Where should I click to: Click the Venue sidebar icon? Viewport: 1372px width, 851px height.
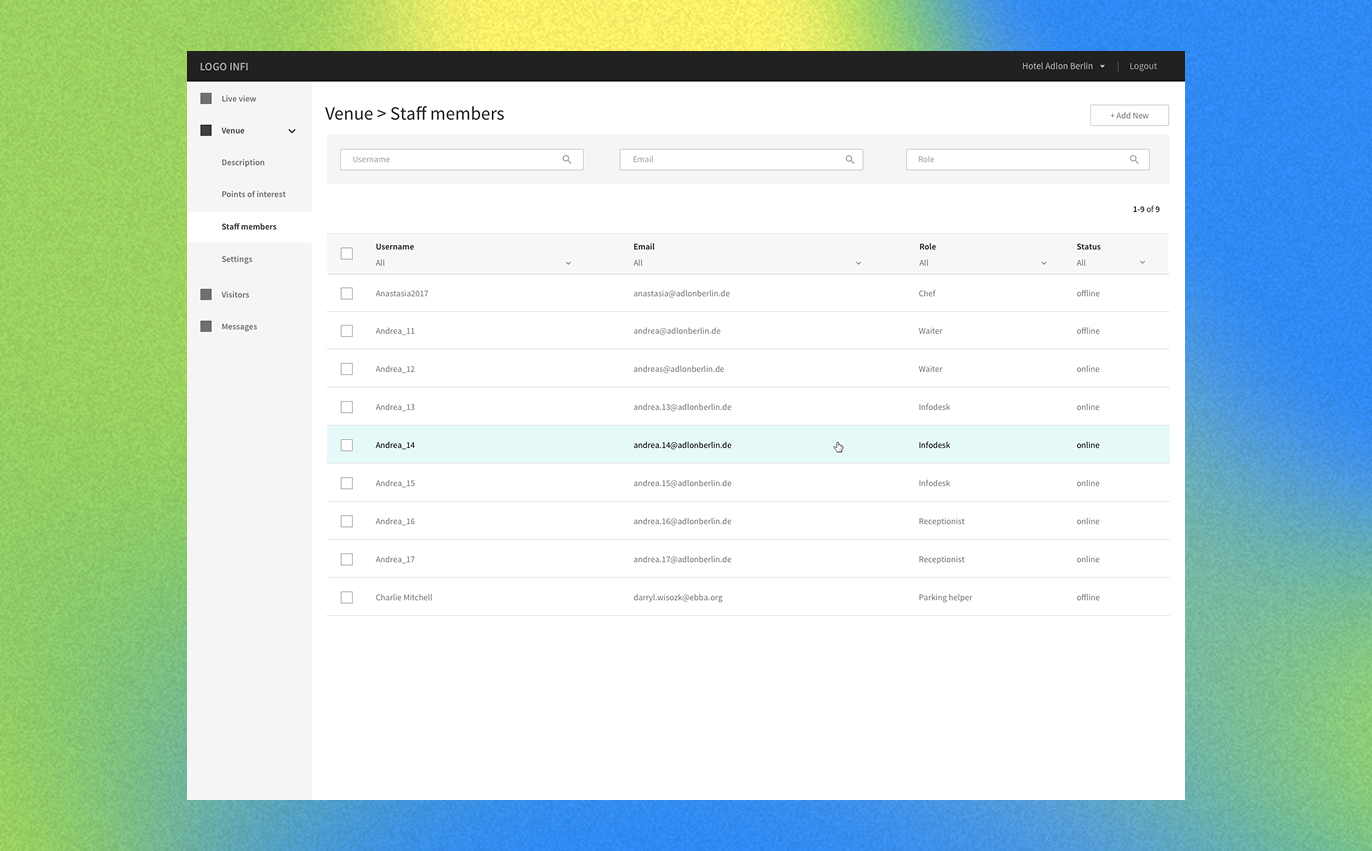[x=206, y=131]
